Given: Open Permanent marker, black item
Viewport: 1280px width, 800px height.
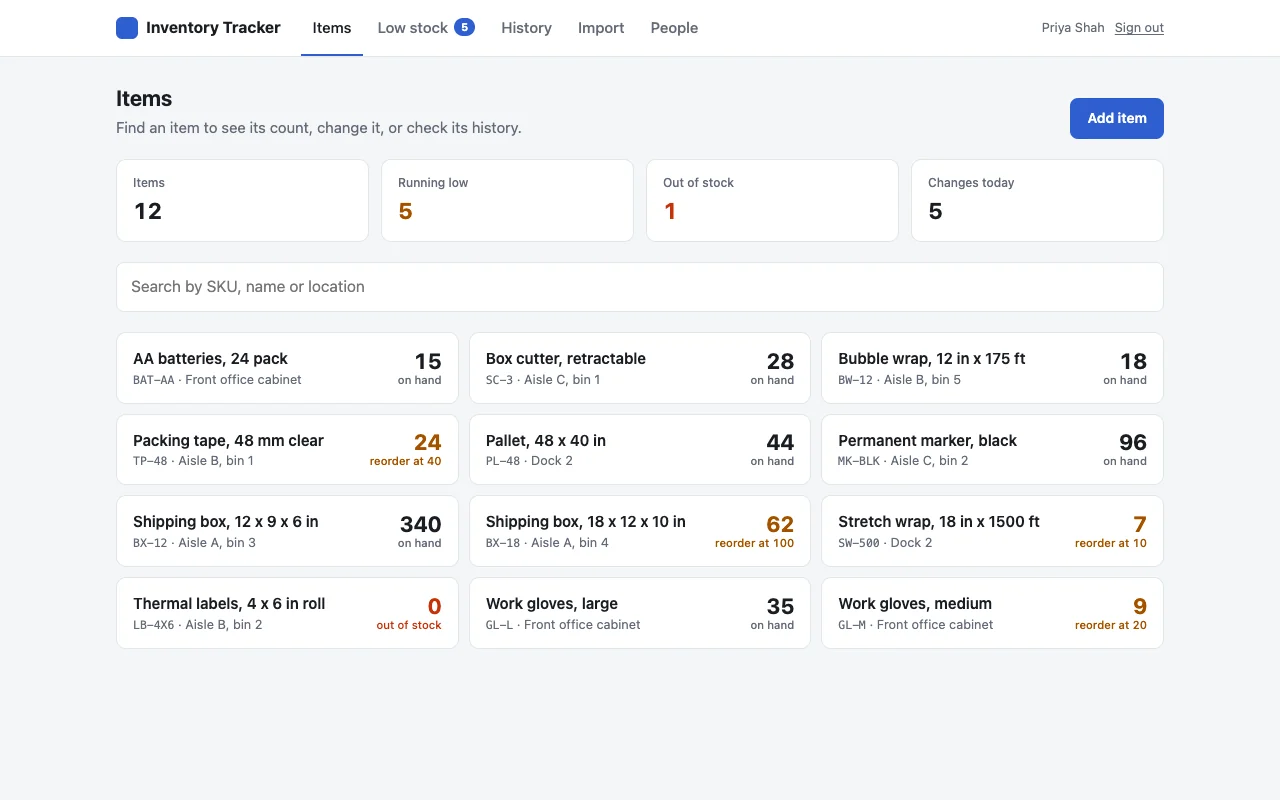Looking at the screenshot, I should 992,450.
